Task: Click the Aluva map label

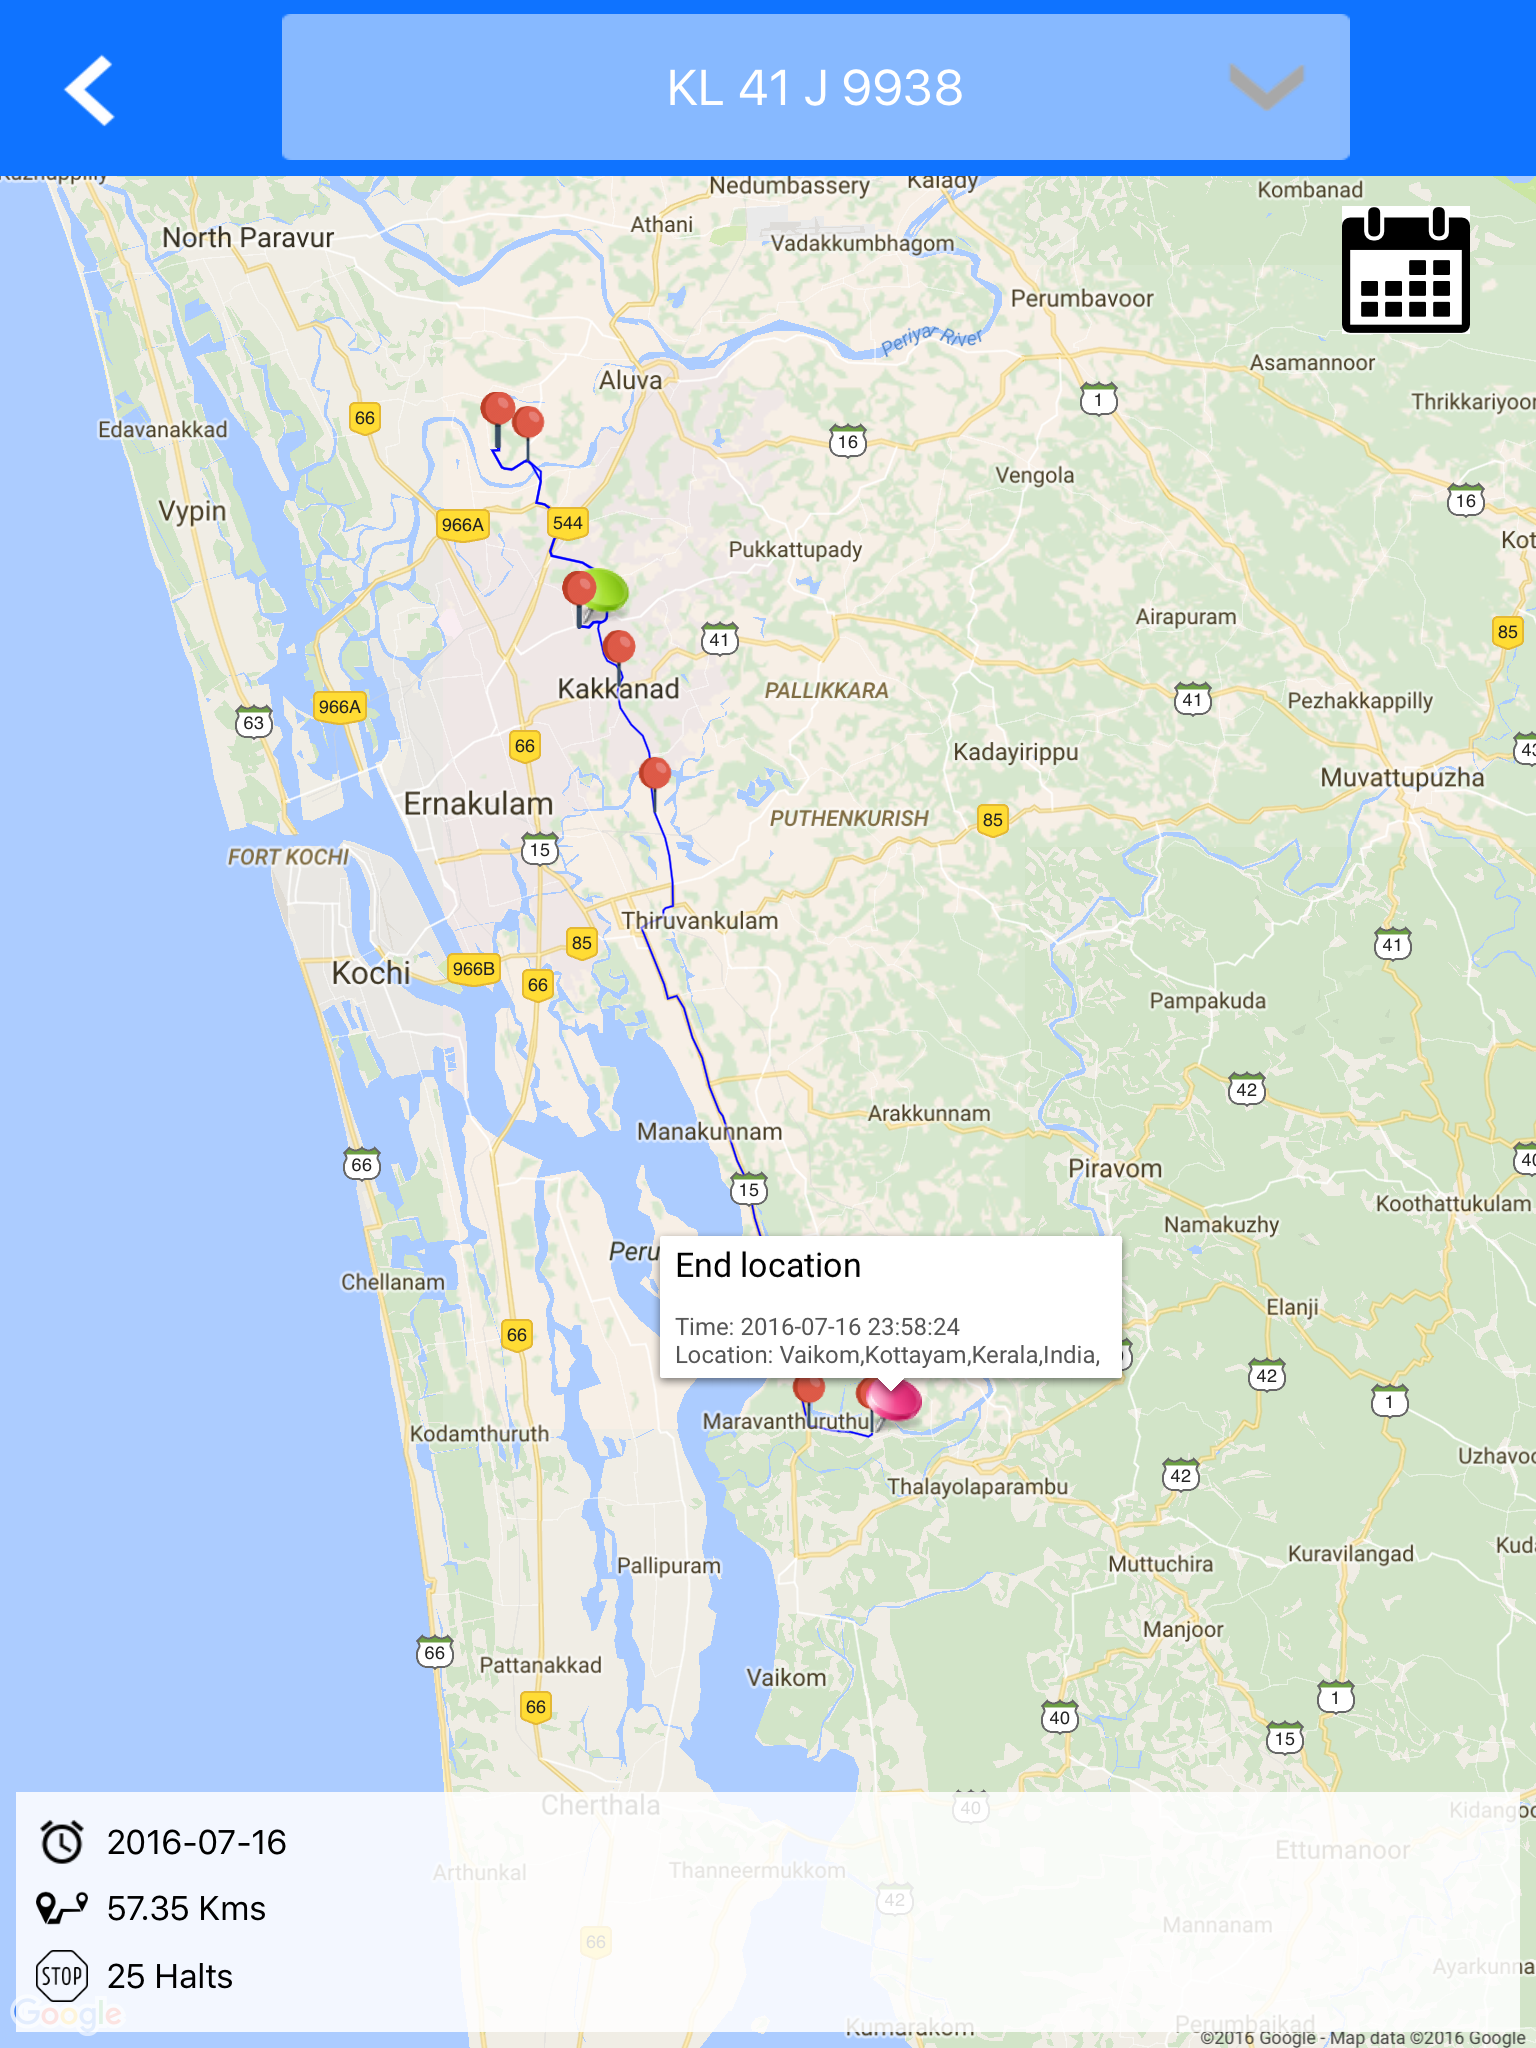Action: pyautogui.click(x=630, y=380)
